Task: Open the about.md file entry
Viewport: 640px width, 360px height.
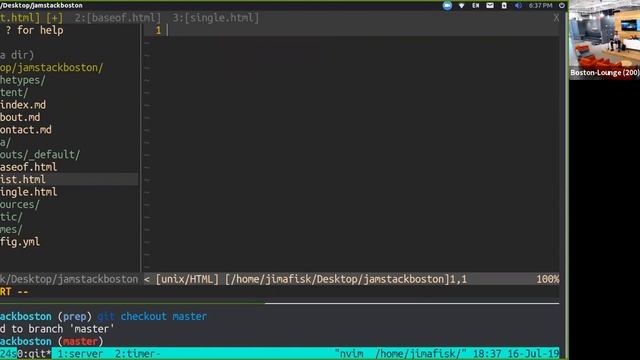Action: tap(20, 117)
